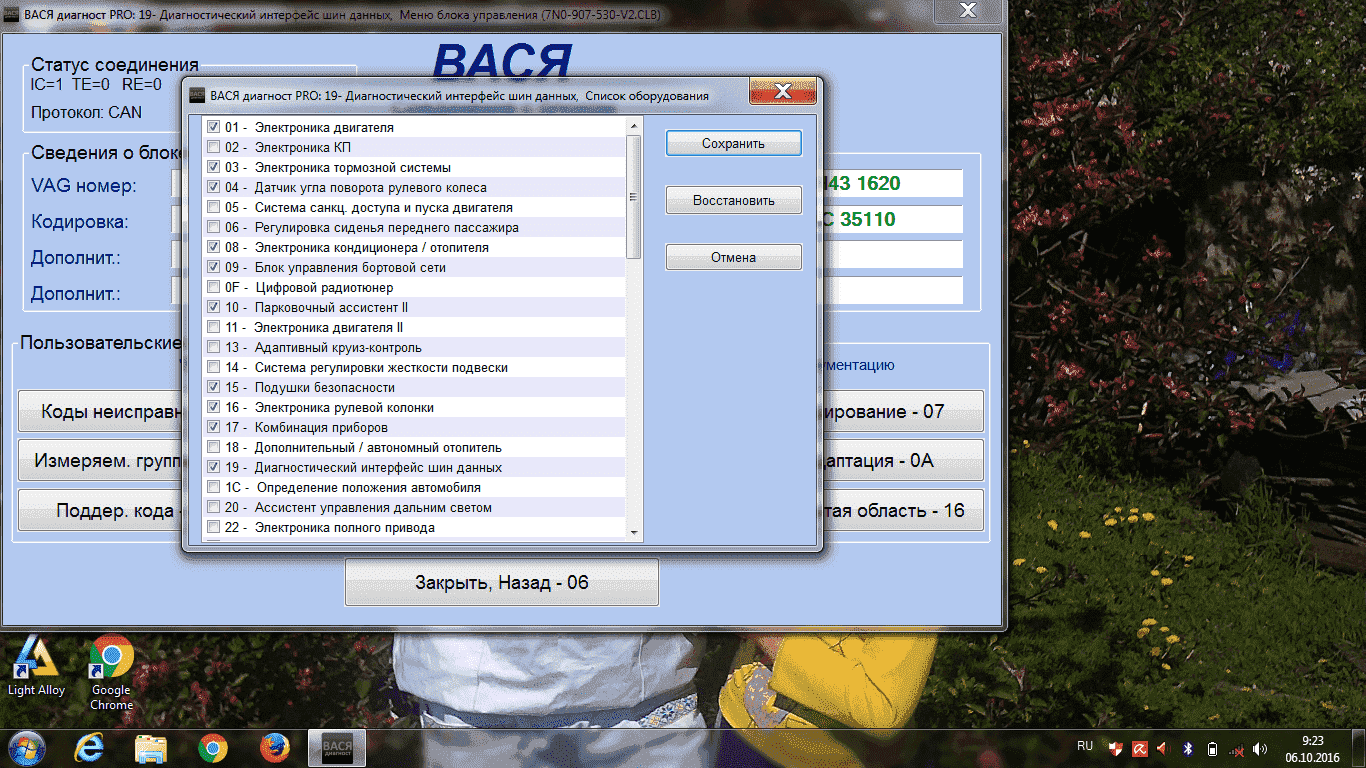Launch Firefox from the taskbar
The image size is (1366, 768).
[274, 748]
